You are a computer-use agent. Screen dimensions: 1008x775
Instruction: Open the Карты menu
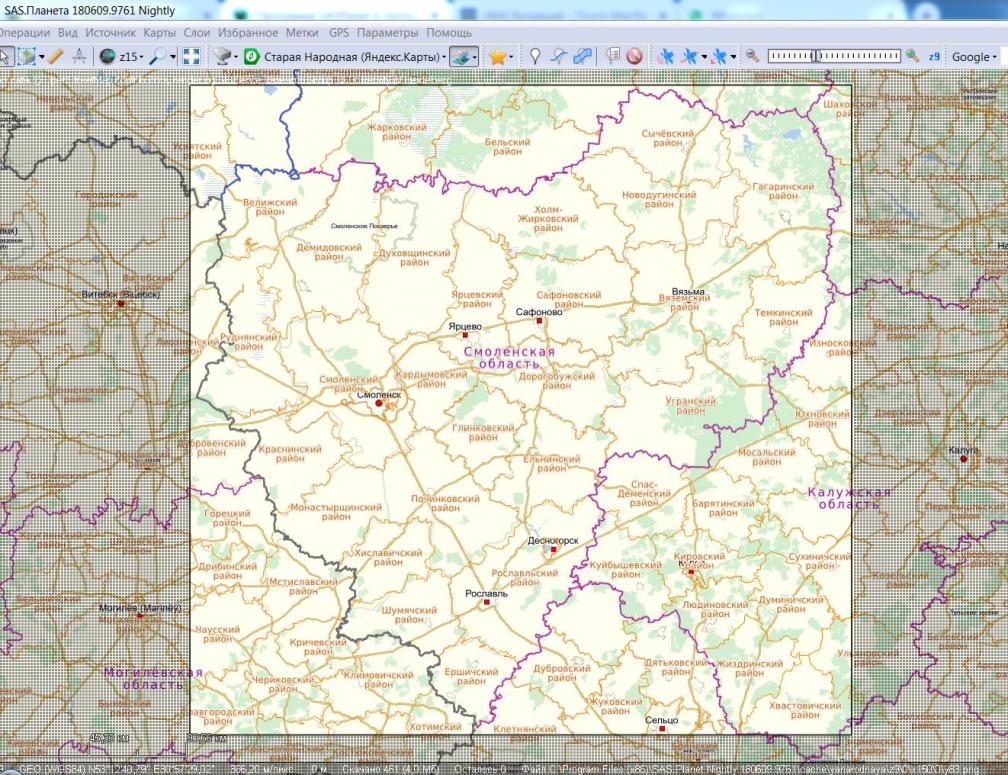pos(159,33)
